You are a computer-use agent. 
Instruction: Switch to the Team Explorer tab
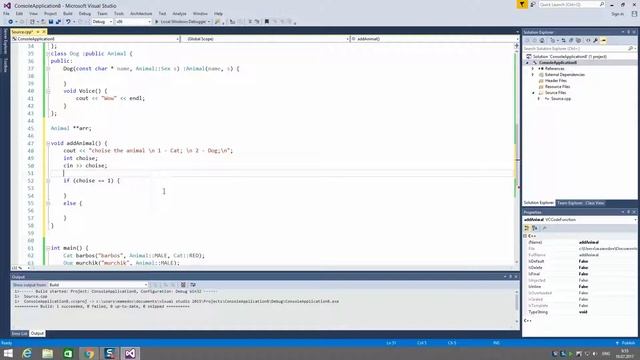tap(570, 203)
